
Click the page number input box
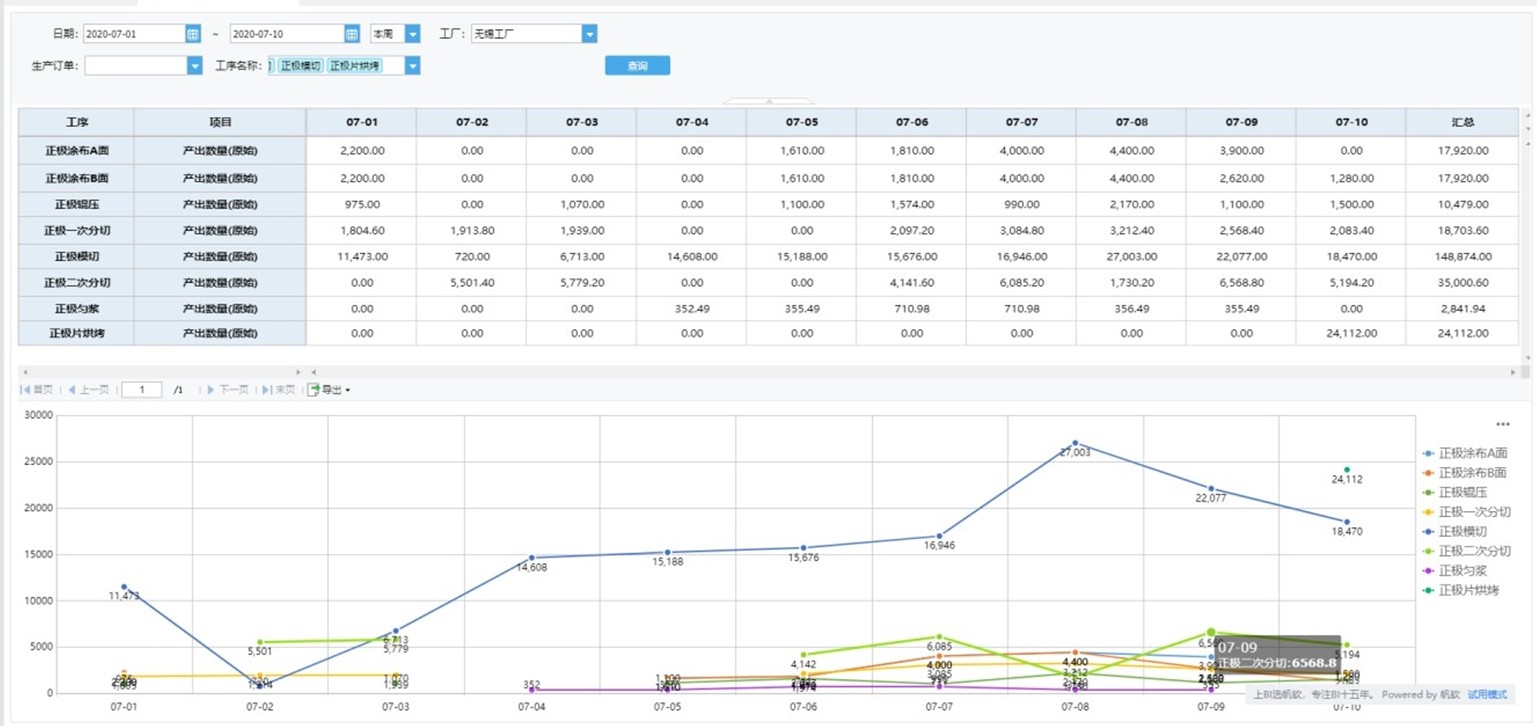point(142,390)
